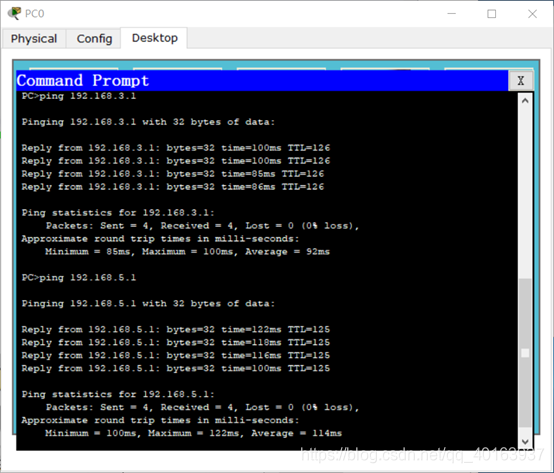Click the reply line with time=118ms

coord(176,343)
